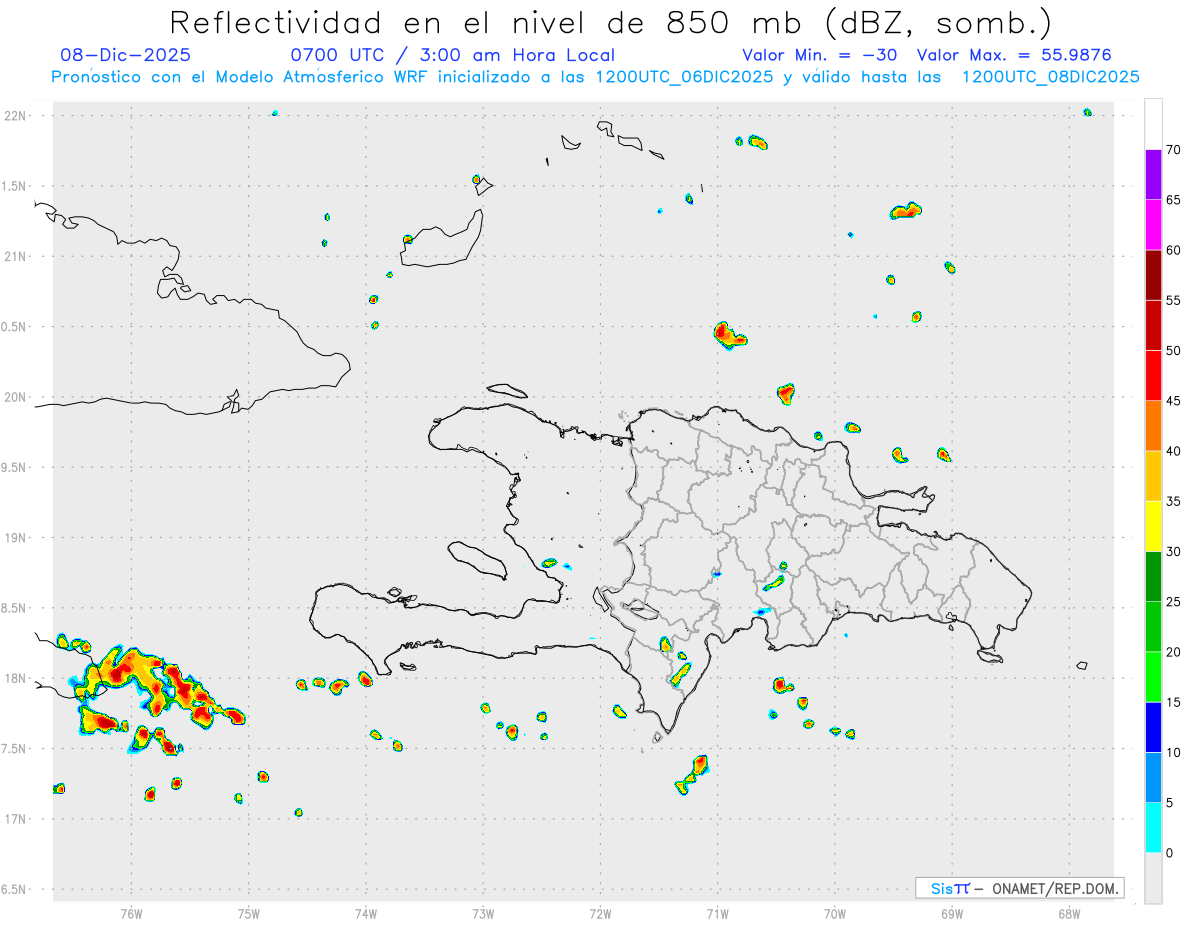The image size is (1200, 927).
Task: Click the '71W' longitude label
Action: point(717,913)
